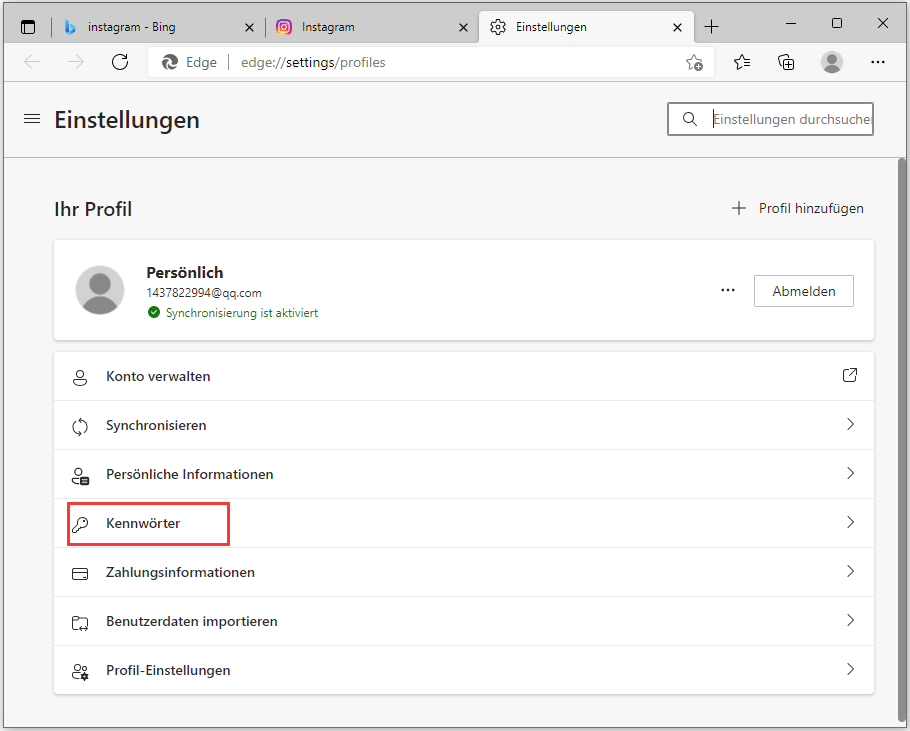Click the Abmelden button
The image size is (910, 731).
click(803, 291)
